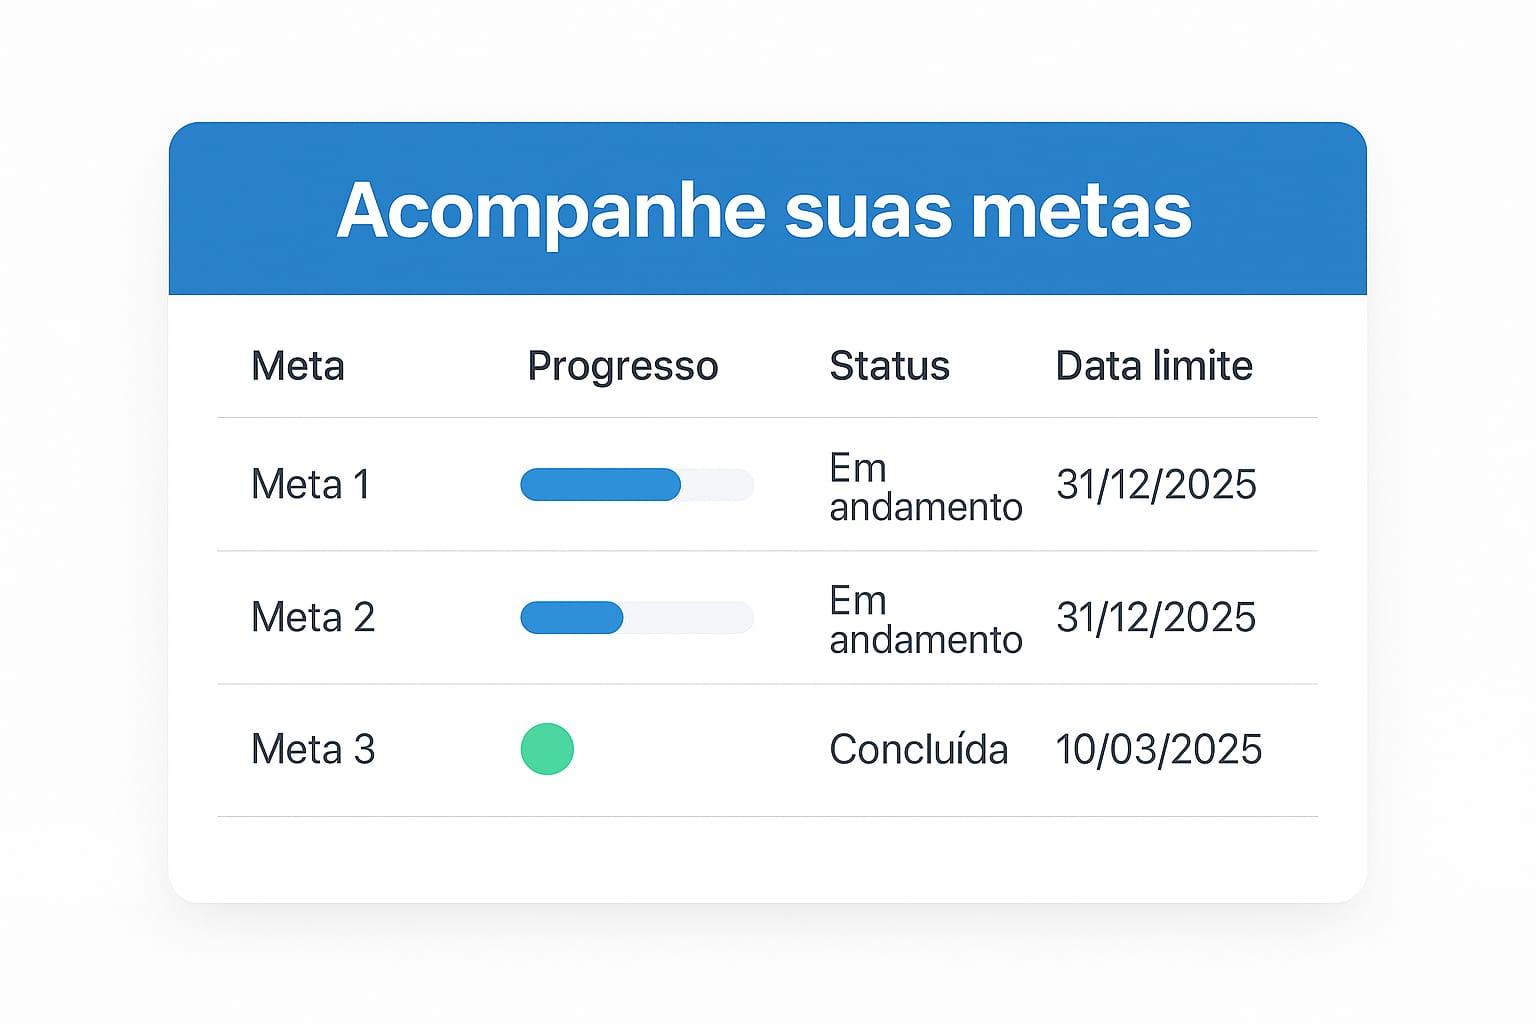Open the Meta 3 row name
Image resolution: width=1536 pixels, height=1024 pixels.
(x=313, y=750)
